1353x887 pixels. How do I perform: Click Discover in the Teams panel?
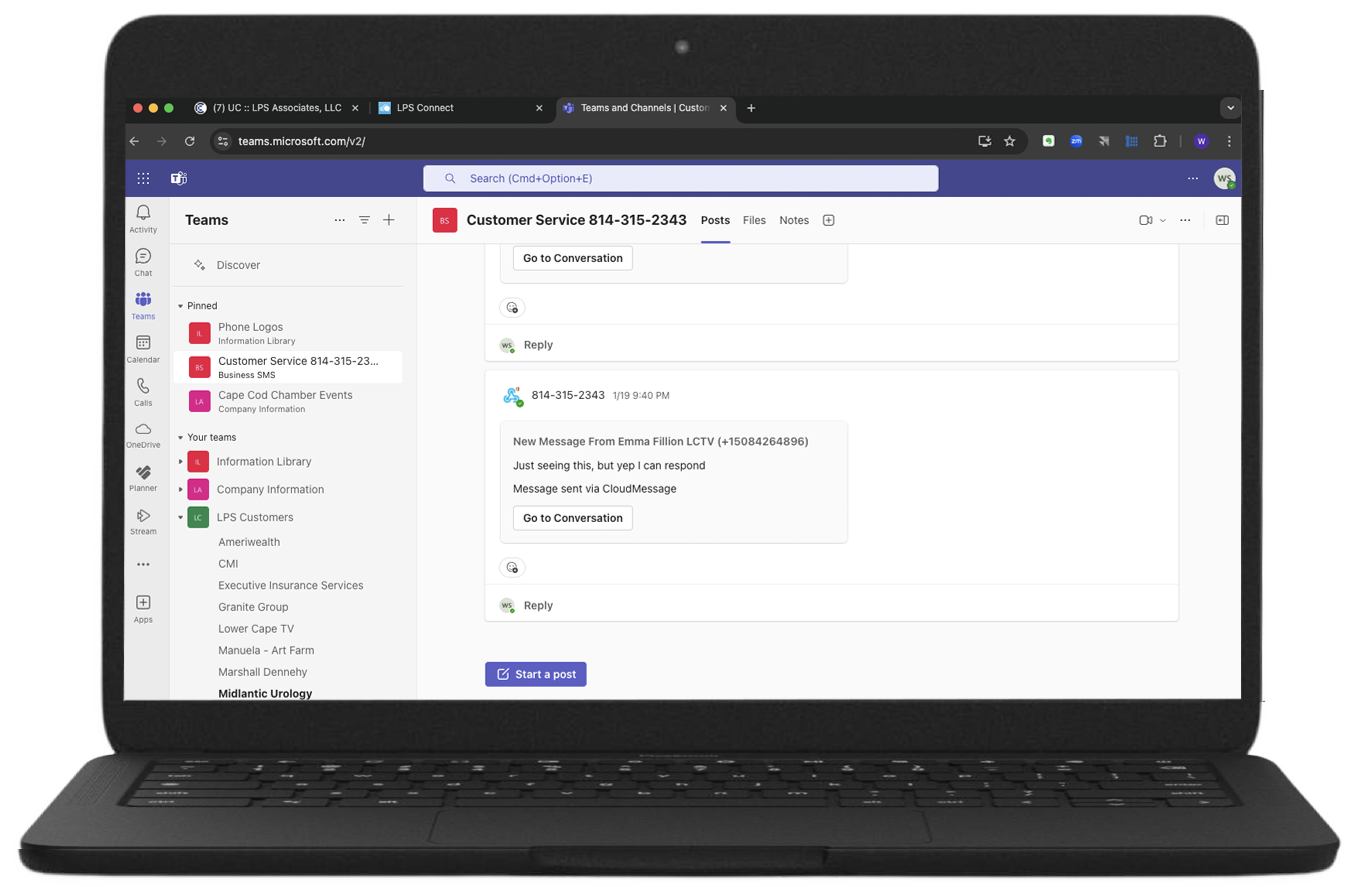[x=238, y=265]
